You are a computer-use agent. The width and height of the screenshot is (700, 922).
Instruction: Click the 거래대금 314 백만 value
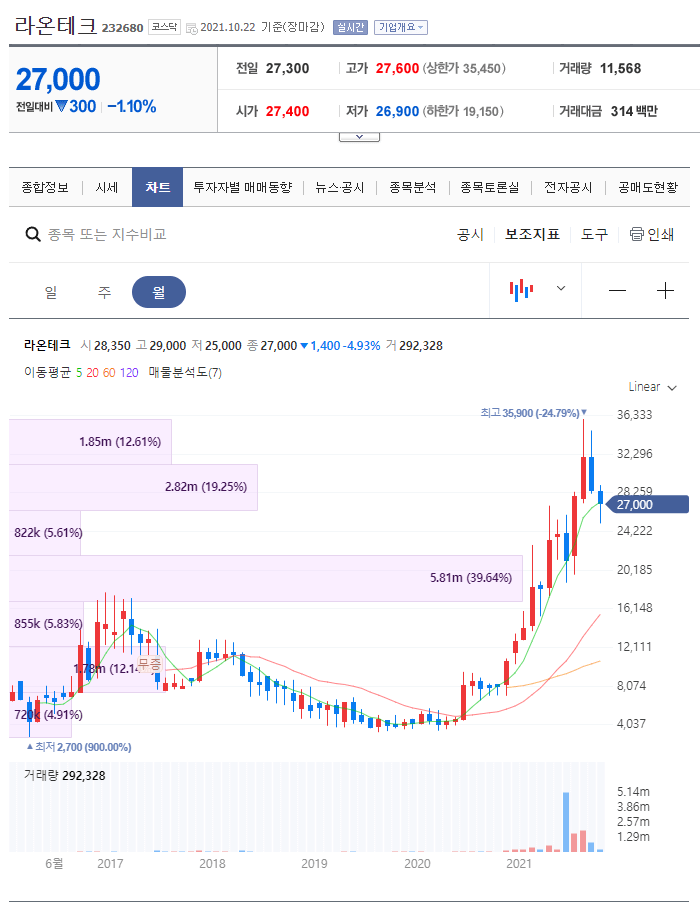[634, 111]
